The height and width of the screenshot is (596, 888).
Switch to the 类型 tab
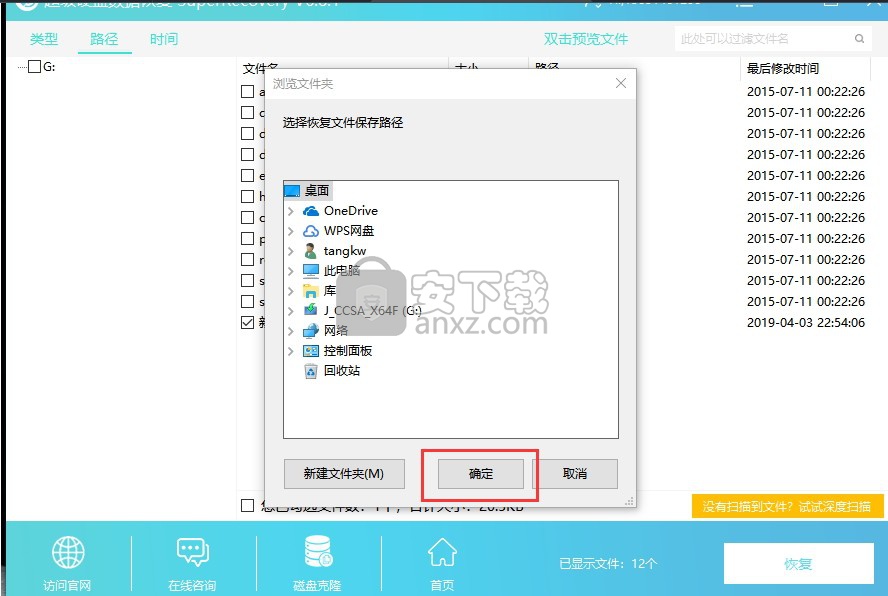point(44,39)
